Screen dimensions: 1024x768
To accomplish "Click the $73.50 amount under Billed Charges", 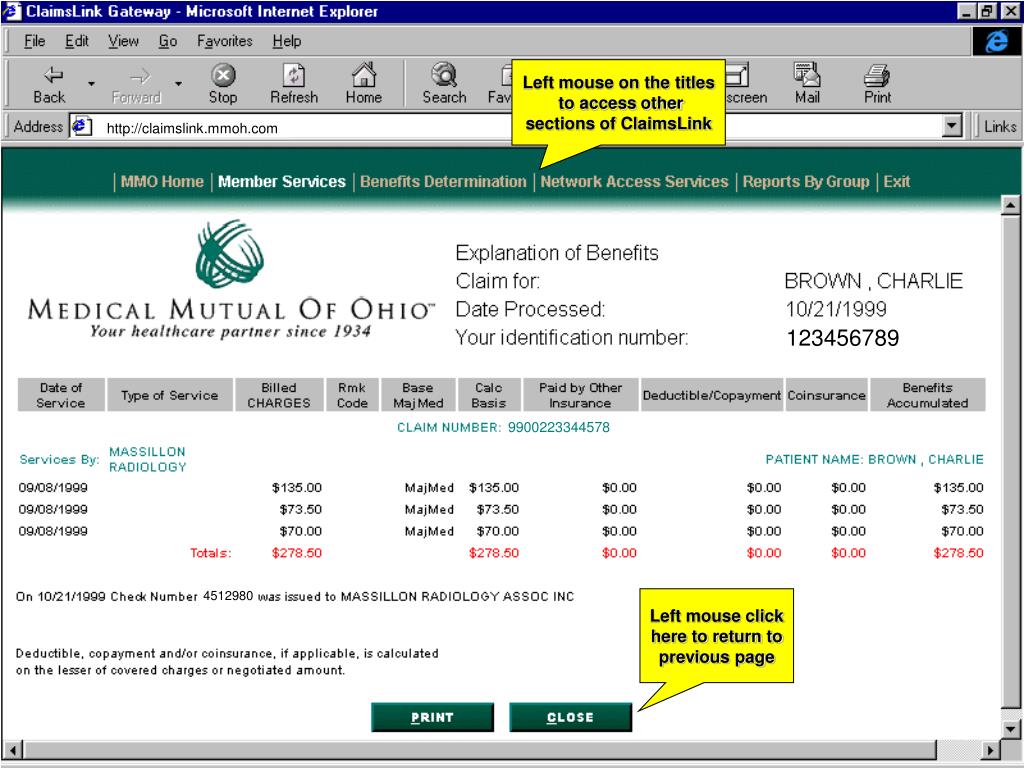I will click(x=300, y=509).
